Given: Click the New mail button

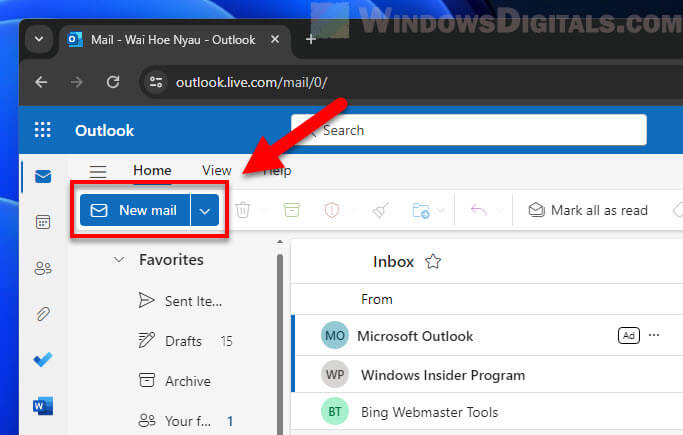Looking at the screenshot, I should (135, 210).
